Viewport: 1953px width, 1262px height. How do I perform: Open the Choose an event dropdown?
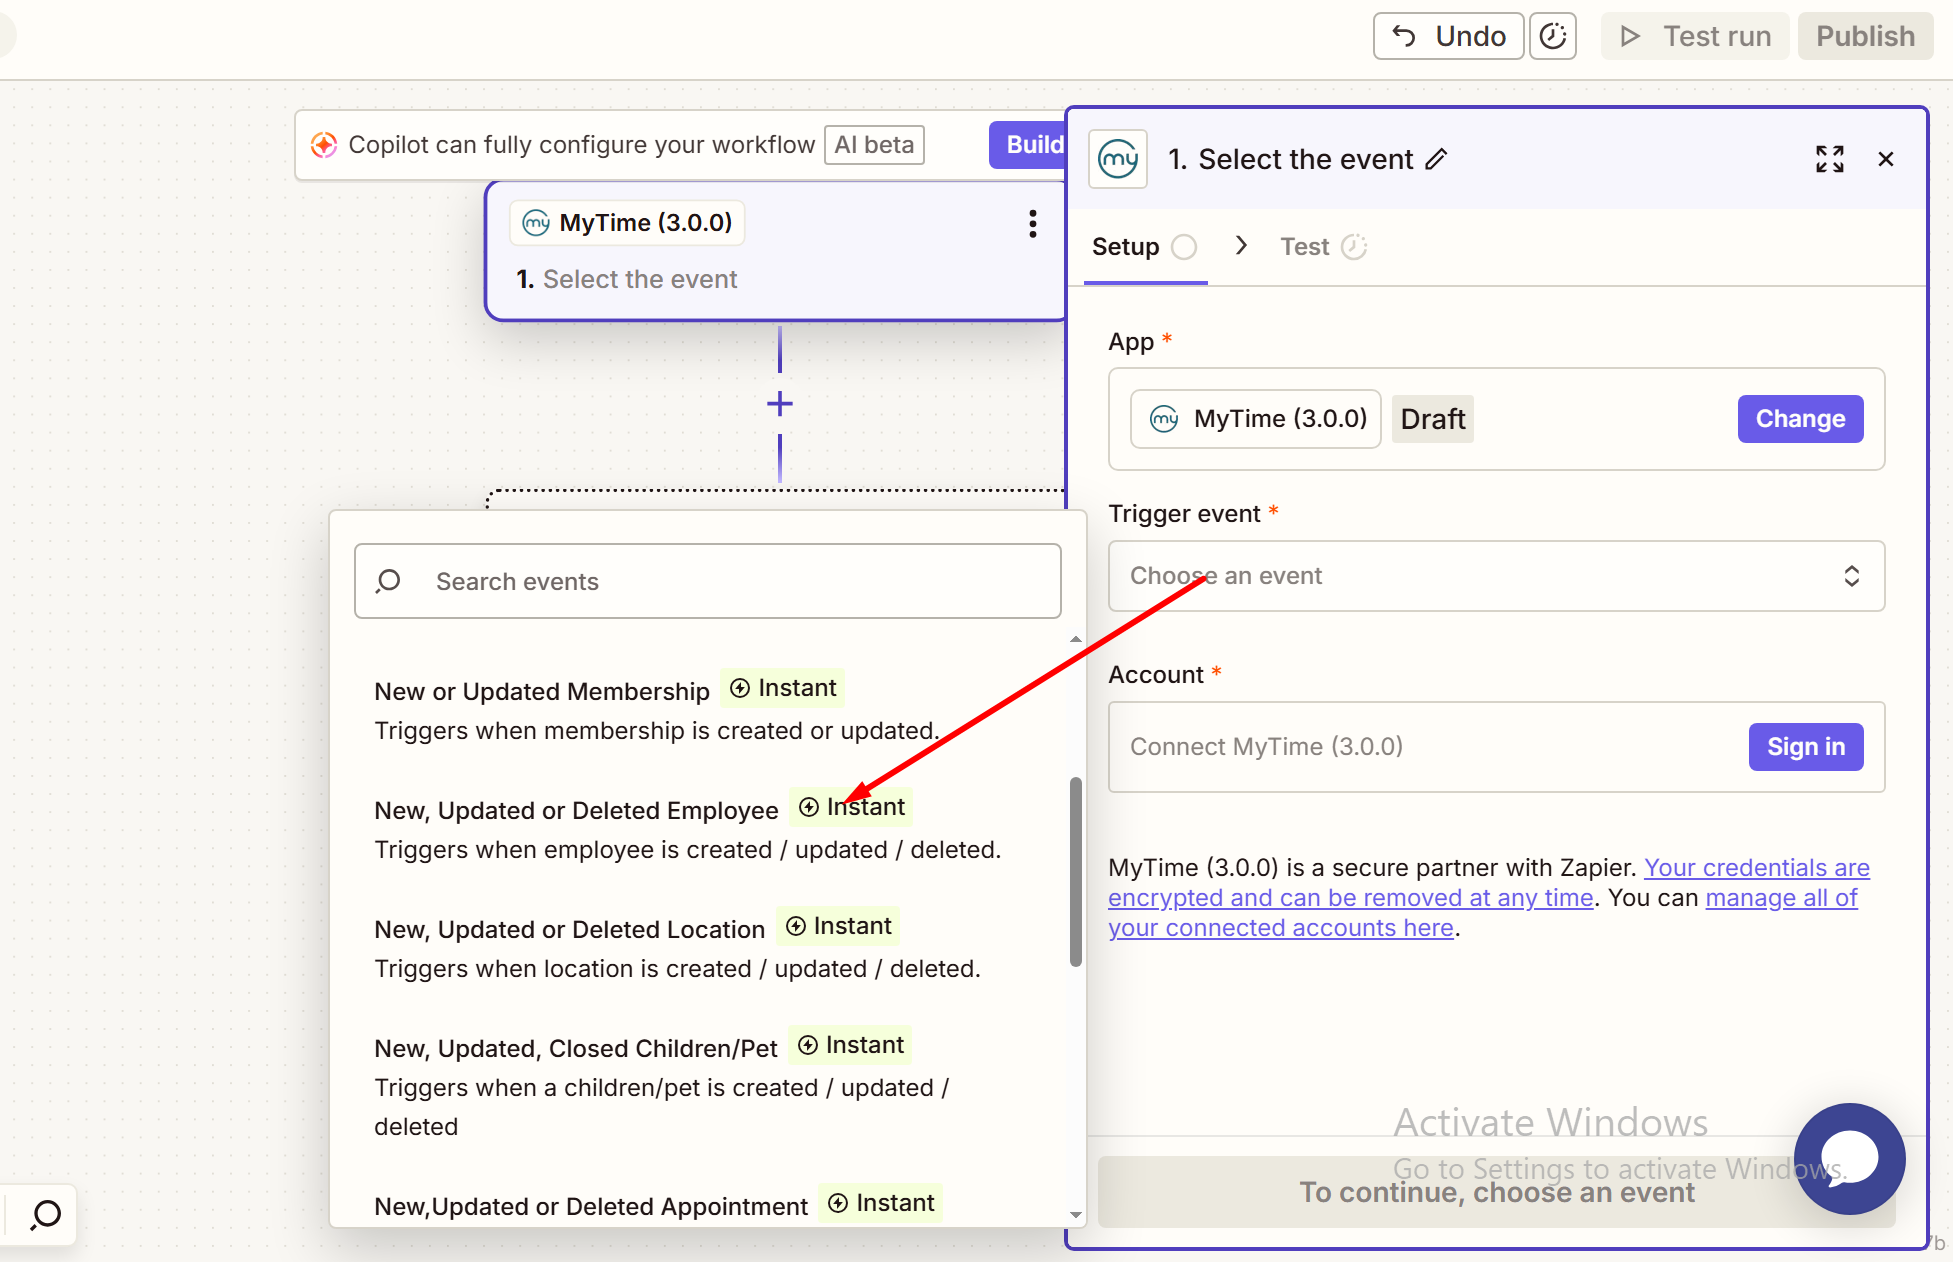1496,576
